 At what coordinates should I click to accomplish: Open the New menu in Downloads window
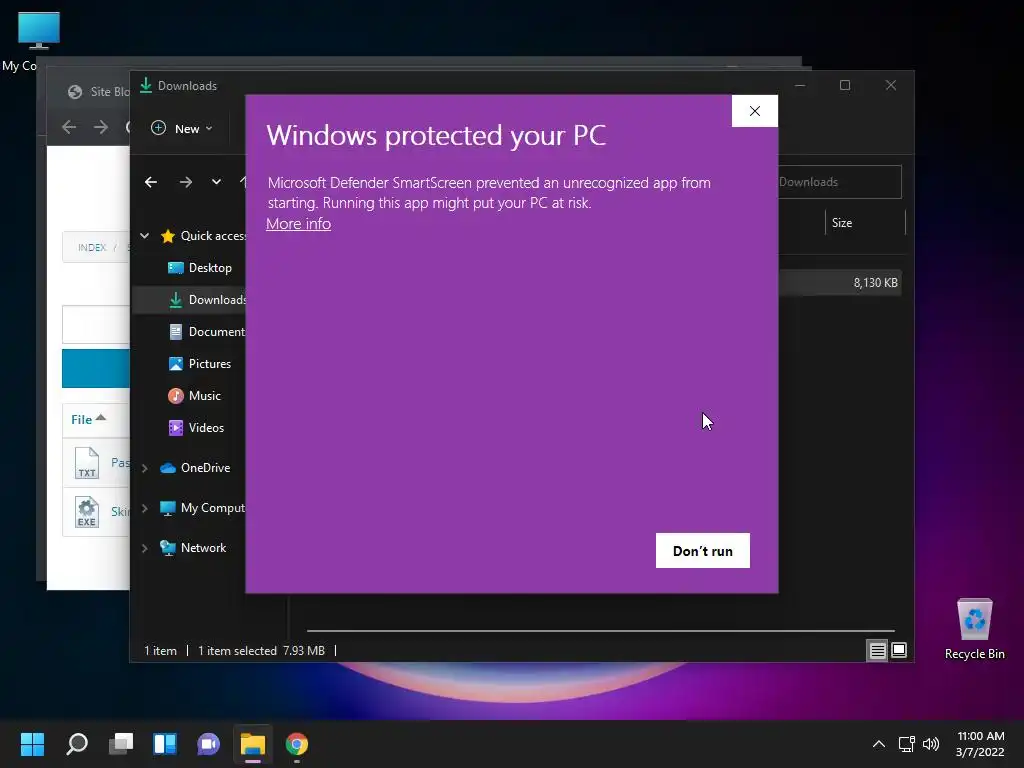pyautogui.click(x=182, y=129)
